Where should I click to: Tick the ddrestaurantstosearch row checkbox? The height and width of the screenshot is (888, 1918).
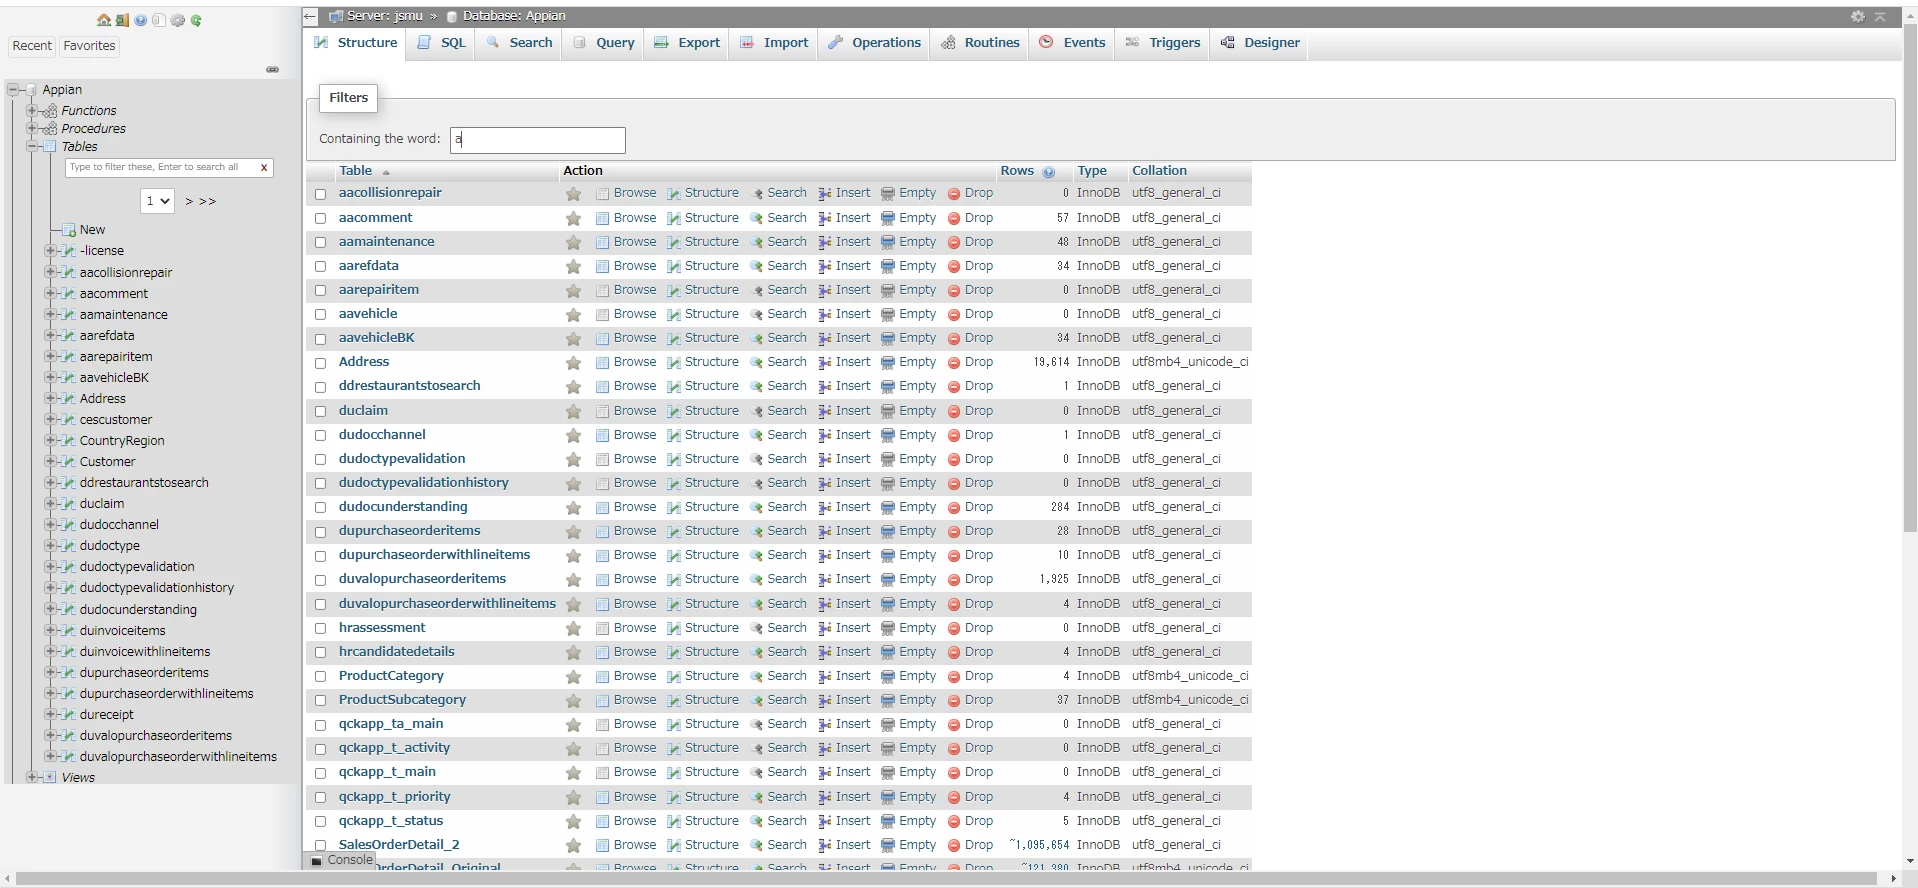click(321, 387)
